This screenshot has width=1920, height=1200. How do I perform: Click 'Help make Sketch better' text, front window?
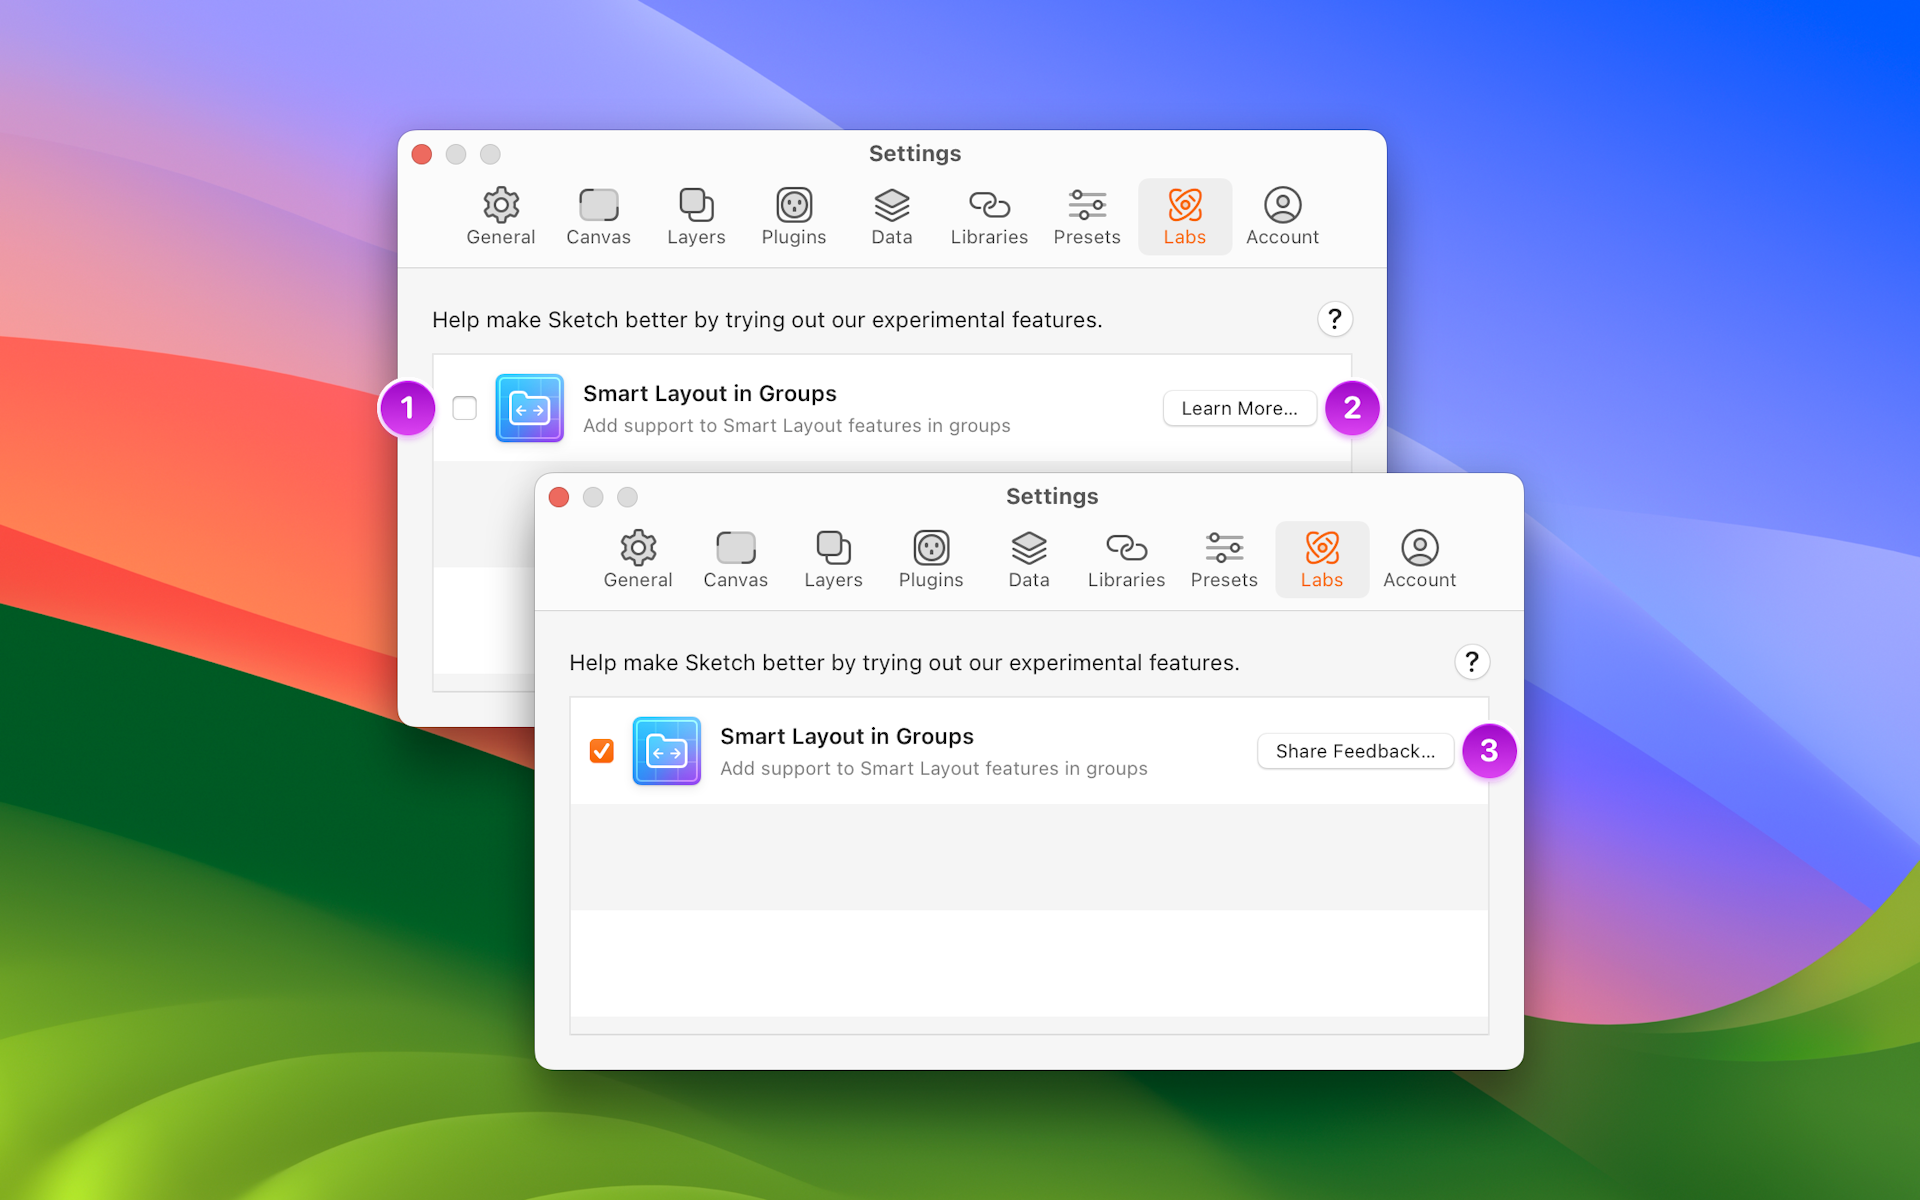[904, 663]
